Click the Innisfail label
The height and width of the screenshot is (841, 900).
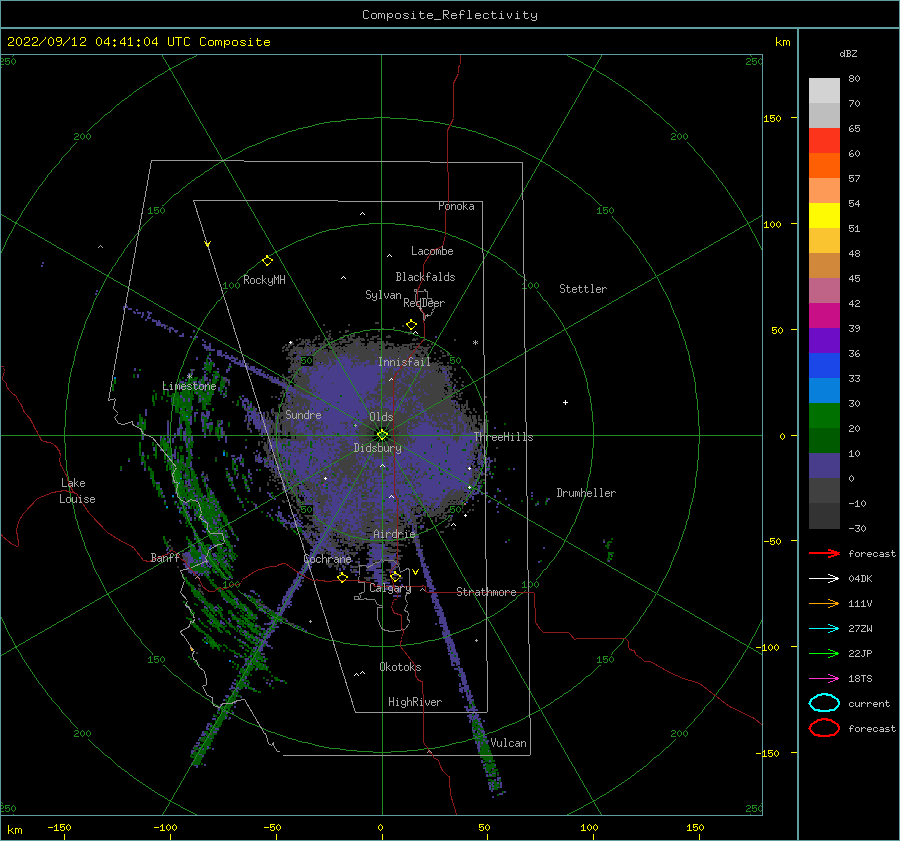[x=404, y=362]
